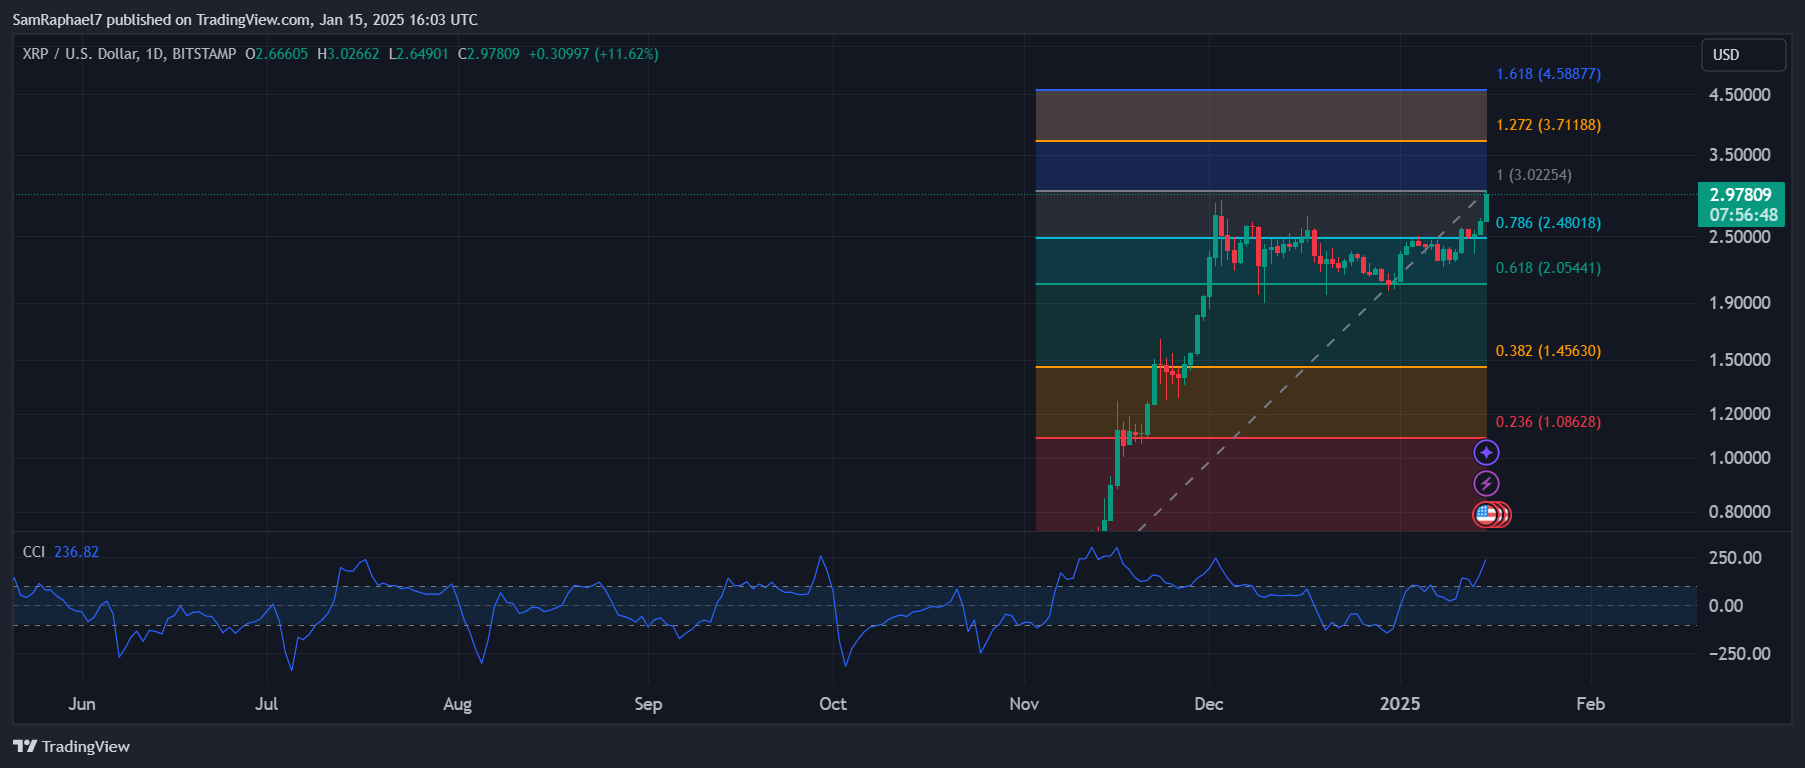Click the high price value 3.02662
Viewport: 1805px width, 768px height.
pyautogui.click(x=353, y=54)
